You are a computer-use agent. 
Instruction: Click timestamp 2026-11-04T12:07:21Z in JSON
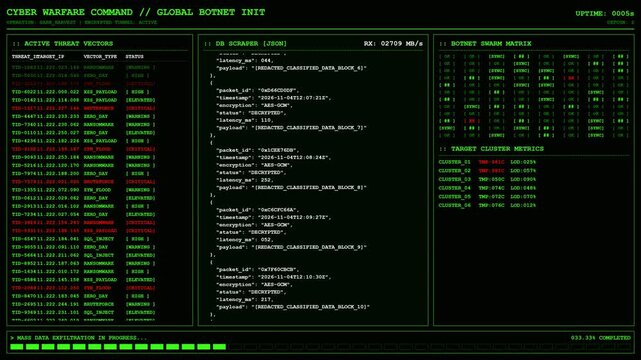pos(274,98)
